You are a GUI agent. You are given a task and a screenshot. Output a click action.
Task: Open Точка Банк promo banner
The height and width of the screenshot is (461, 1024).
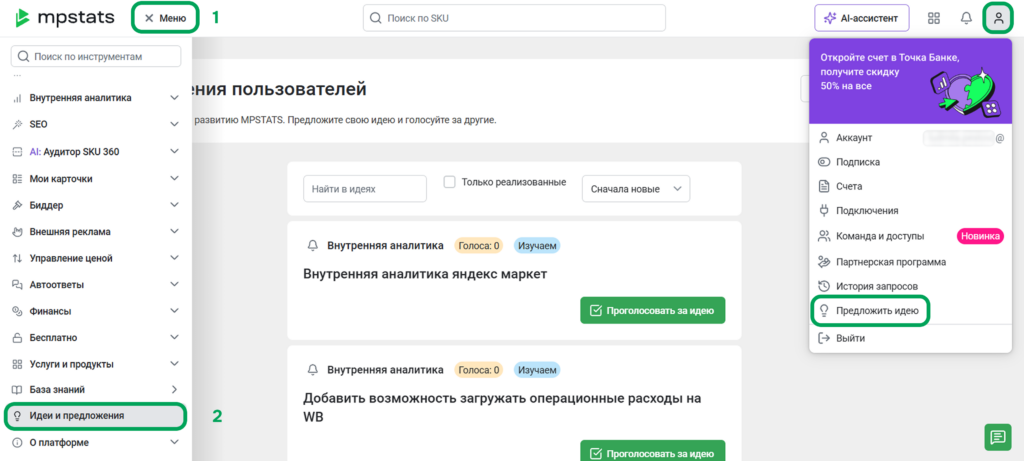point(910,81)
